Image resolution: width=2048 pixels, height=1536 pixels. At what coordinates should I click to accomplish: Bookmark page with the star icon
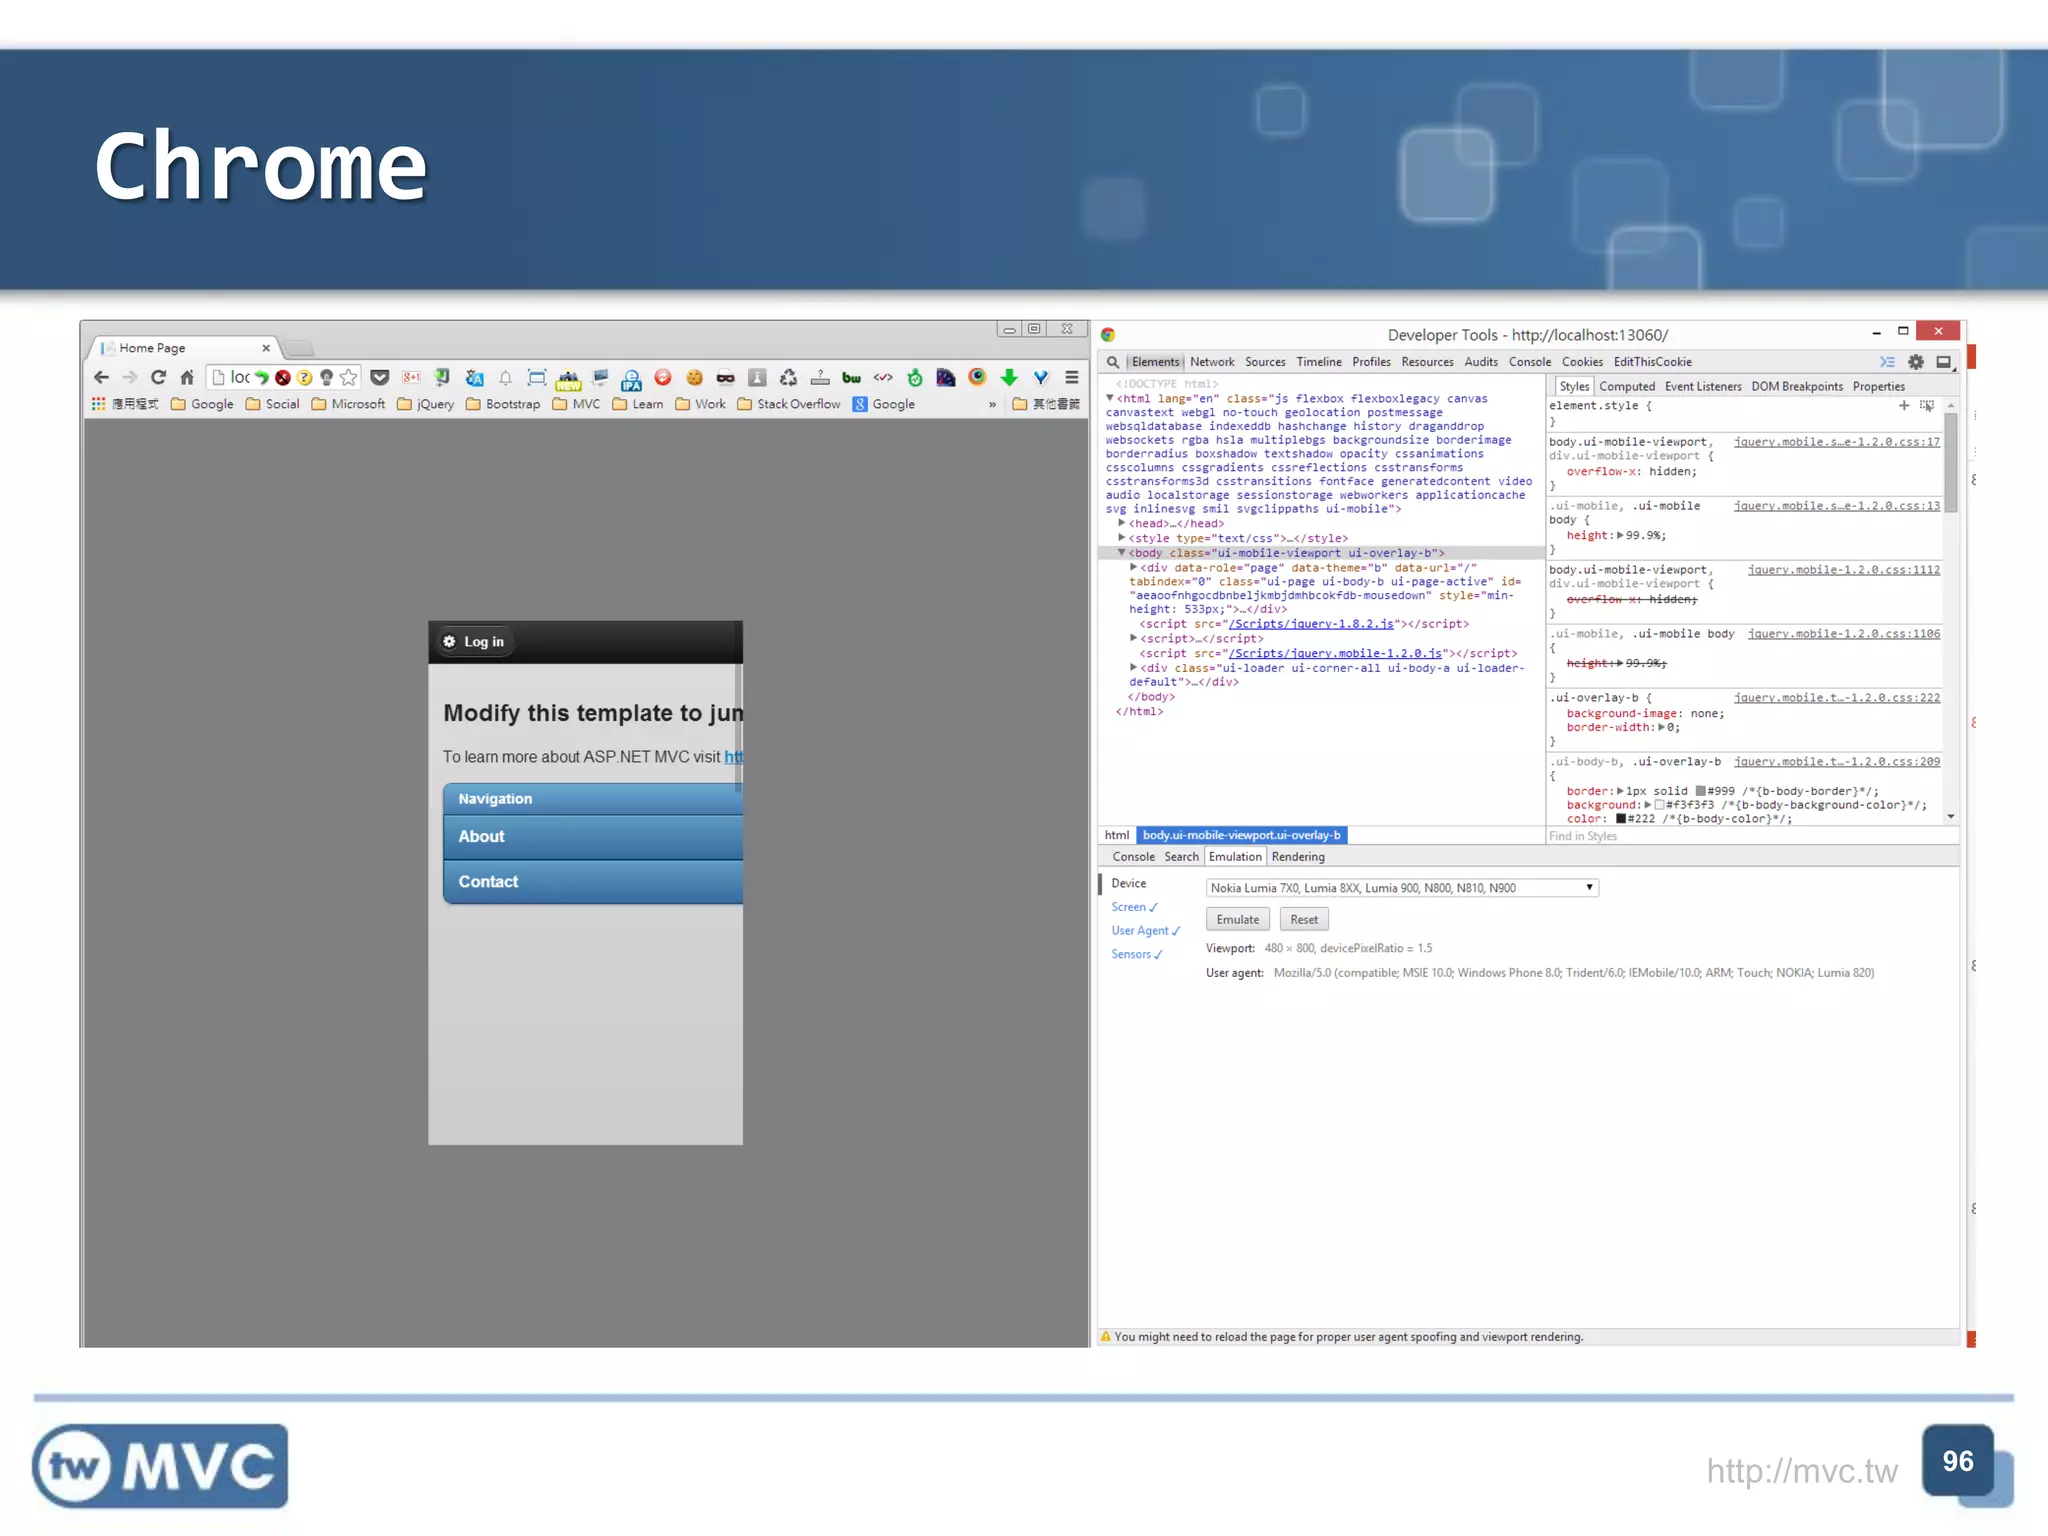click(x=348, y=377)
